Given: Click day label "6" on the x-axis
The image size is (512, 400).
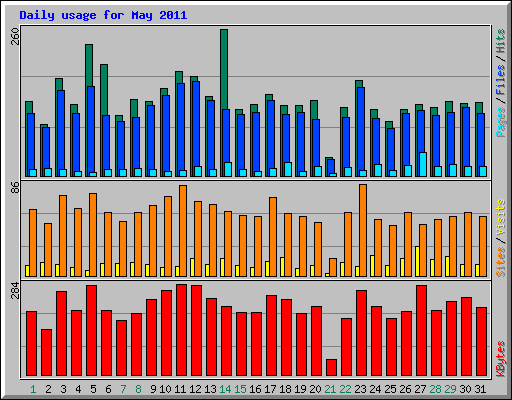Looking at the screenshot, I should [x=108, y=389].
